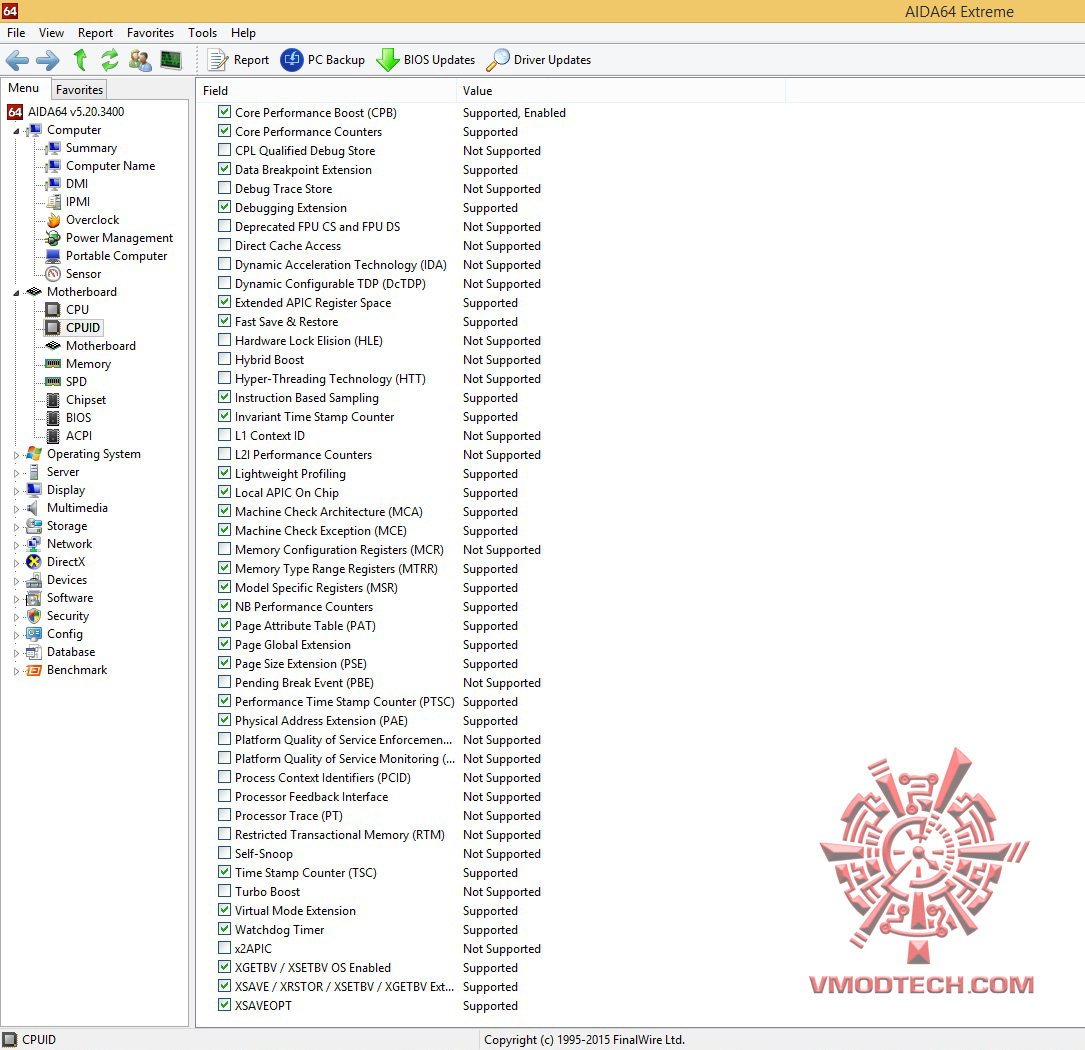
Task: Open the Favorites menu
Action: click(150, 33)
